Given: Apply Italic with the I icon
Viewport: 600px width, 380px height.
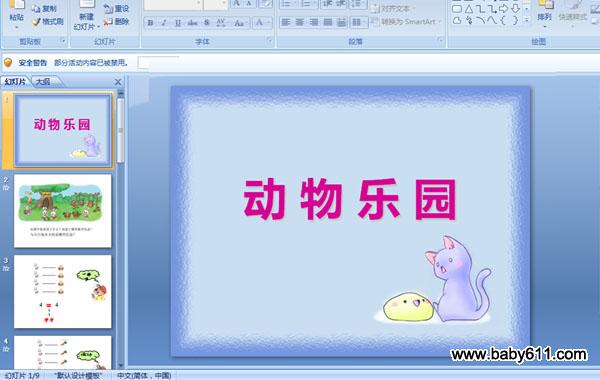Looking at the screenshot, I should (x=164, y=23).
